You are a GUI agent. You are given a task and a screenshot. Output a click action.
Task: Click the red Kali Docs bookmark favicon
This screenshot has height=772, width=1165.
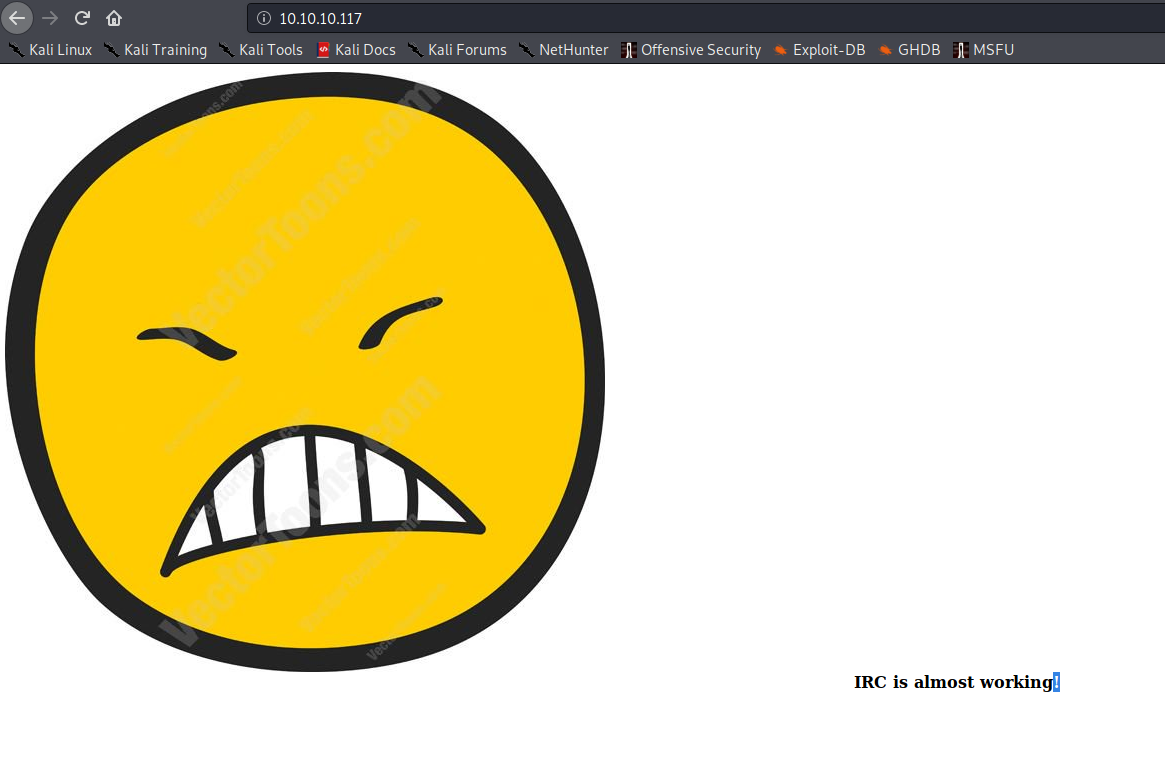pyautogui.click(x=322, y=49)
